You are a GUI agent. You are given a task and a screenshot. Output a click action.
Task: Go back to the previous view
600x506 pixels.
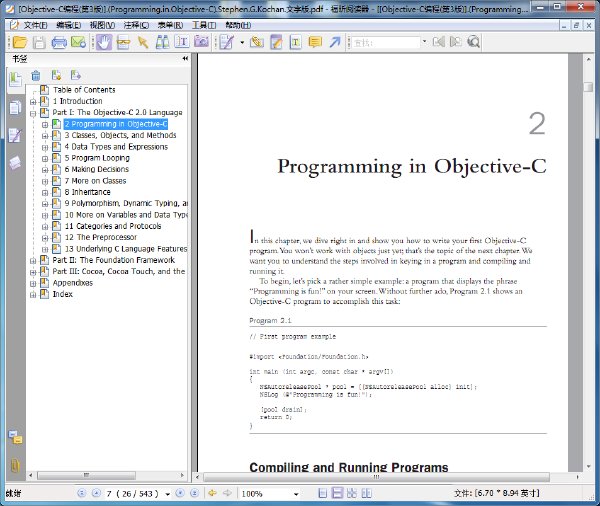click(x=212, y=493)
